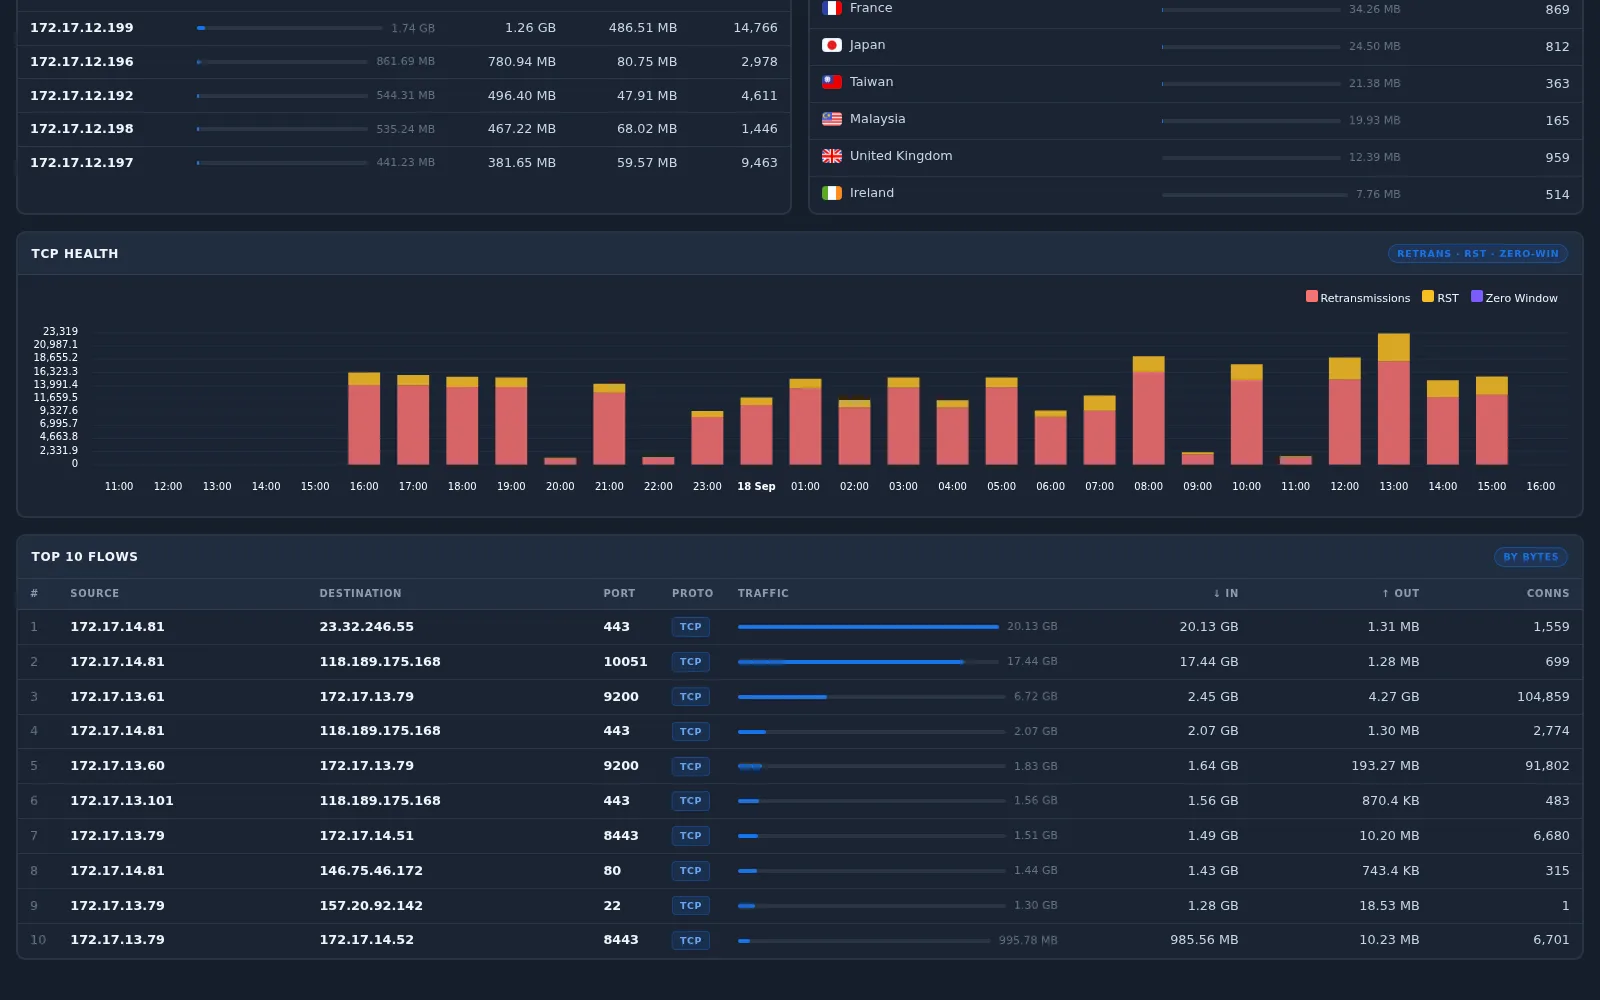
Task: Select host 172.17.12.192
Action: coord(82,96)
